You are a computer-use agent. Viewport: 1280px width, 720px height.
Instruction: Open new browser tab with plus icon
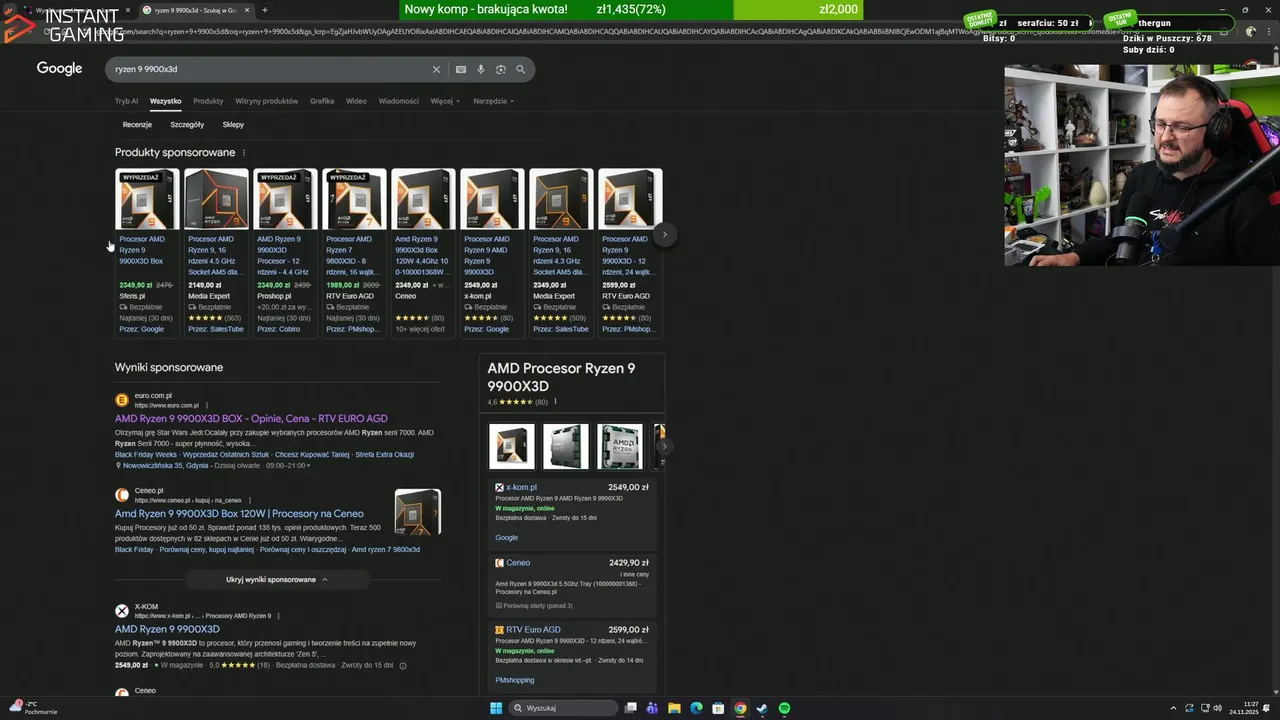(265, 10)
